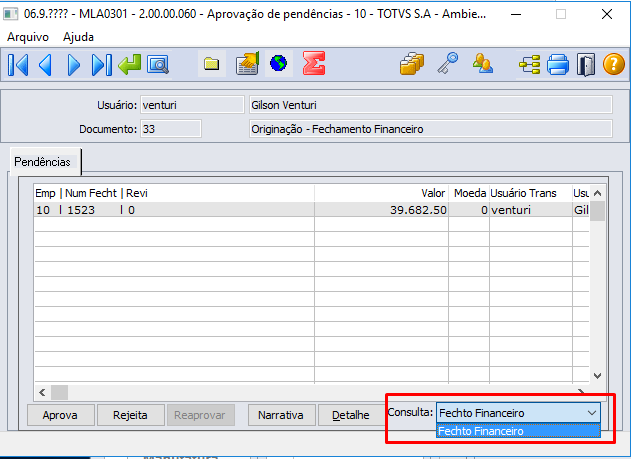Click the Emp | Num Fecht | Revi header

point(174,193)
